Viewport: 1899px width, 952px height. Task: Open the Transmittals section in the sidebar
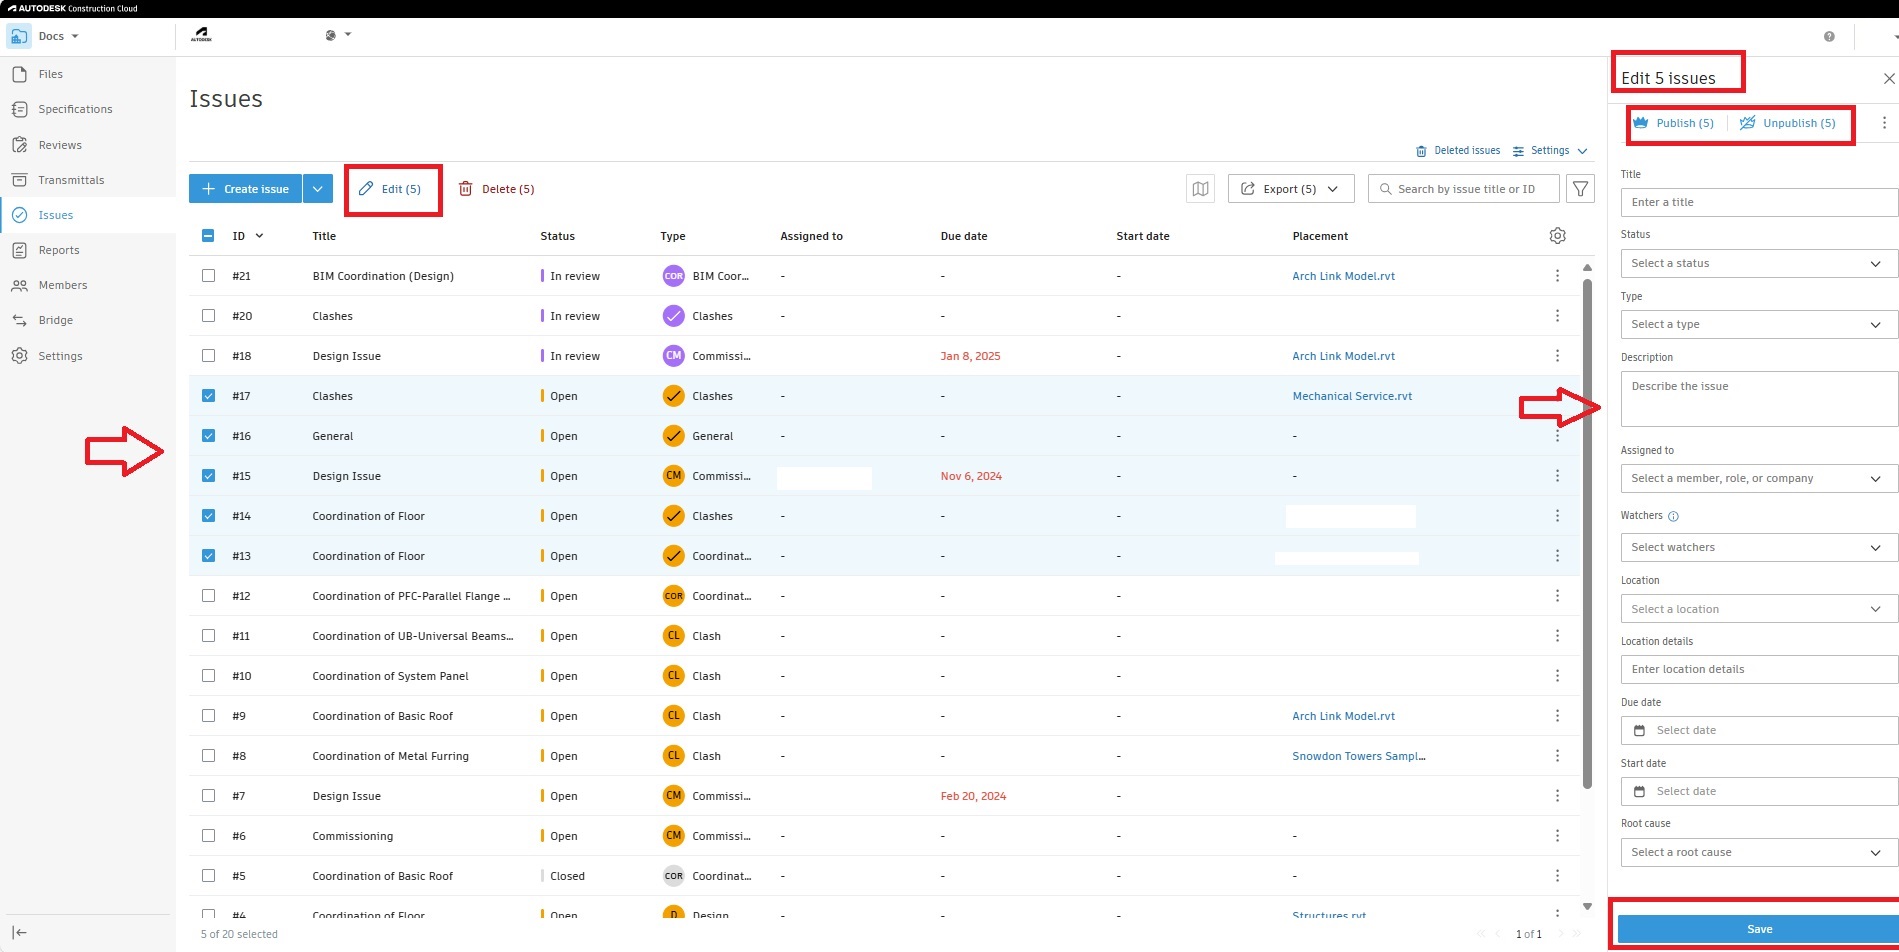tap(72, 180)
